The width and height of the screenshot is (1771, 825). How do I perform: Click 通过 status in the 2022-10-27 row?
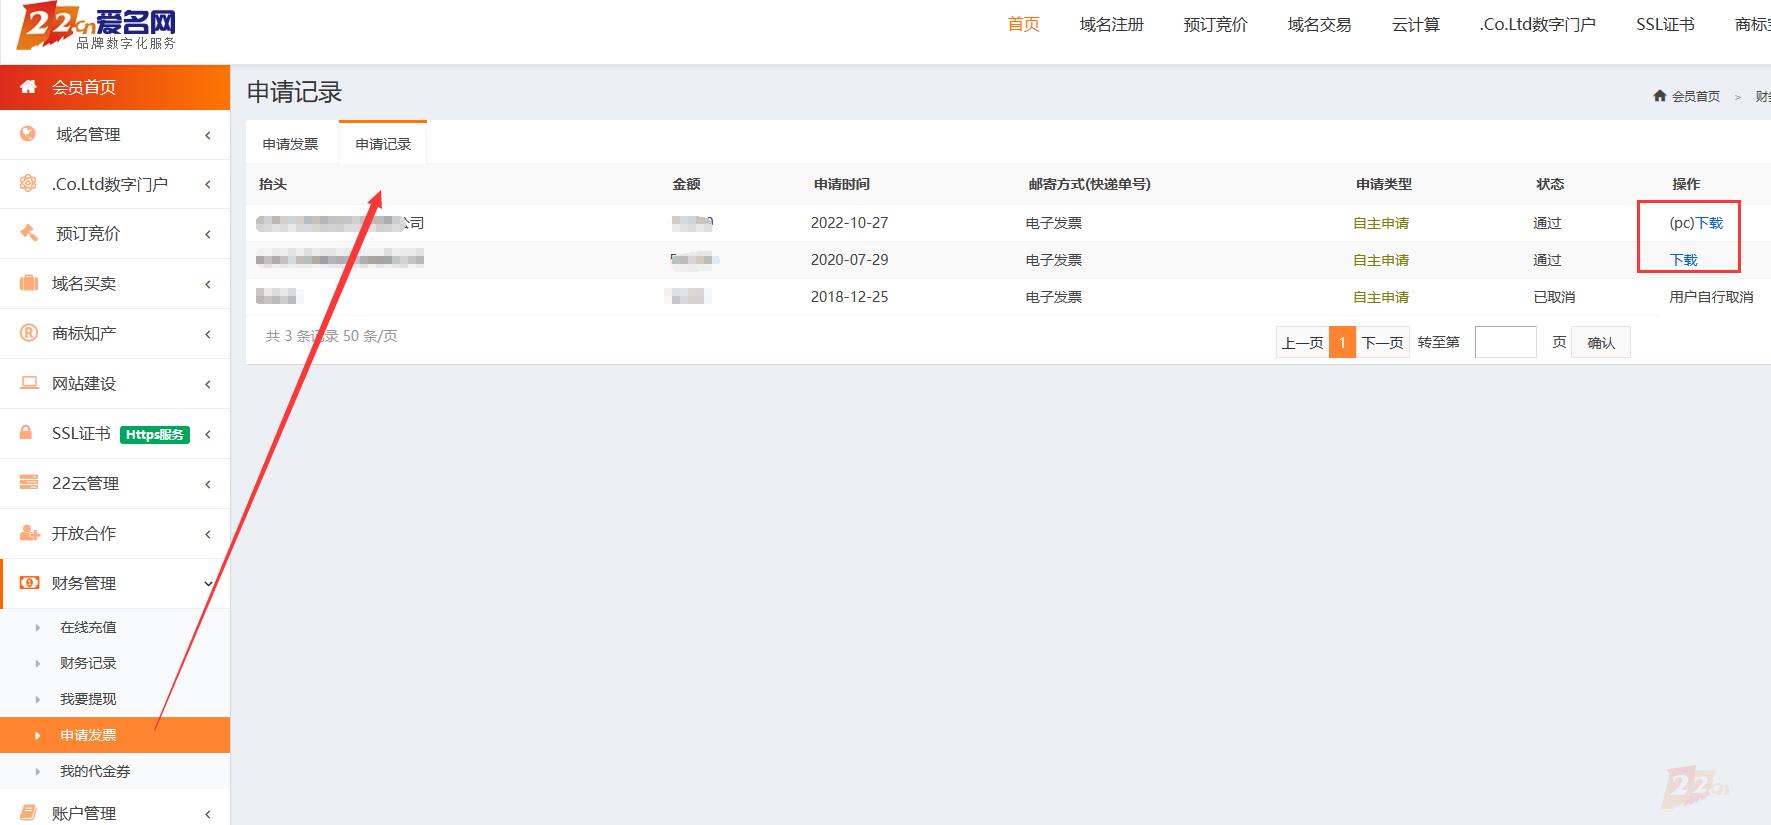(x=1547, y=223)
